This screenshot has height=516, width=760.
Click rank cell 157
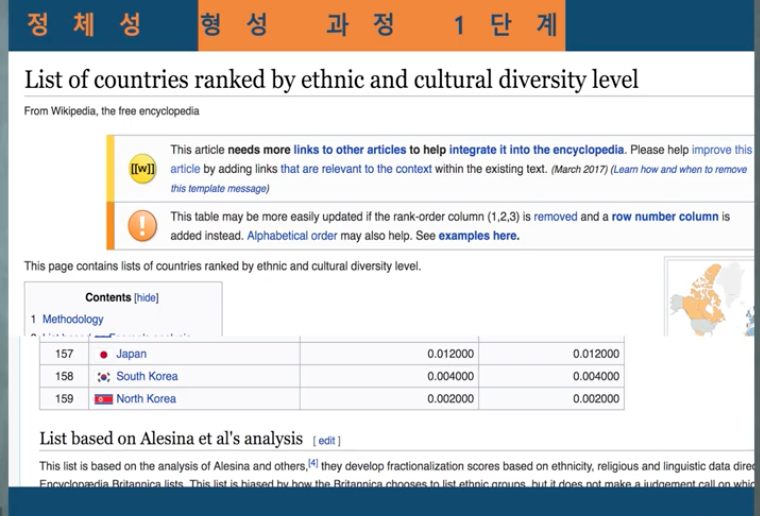(x=64, y=354)
